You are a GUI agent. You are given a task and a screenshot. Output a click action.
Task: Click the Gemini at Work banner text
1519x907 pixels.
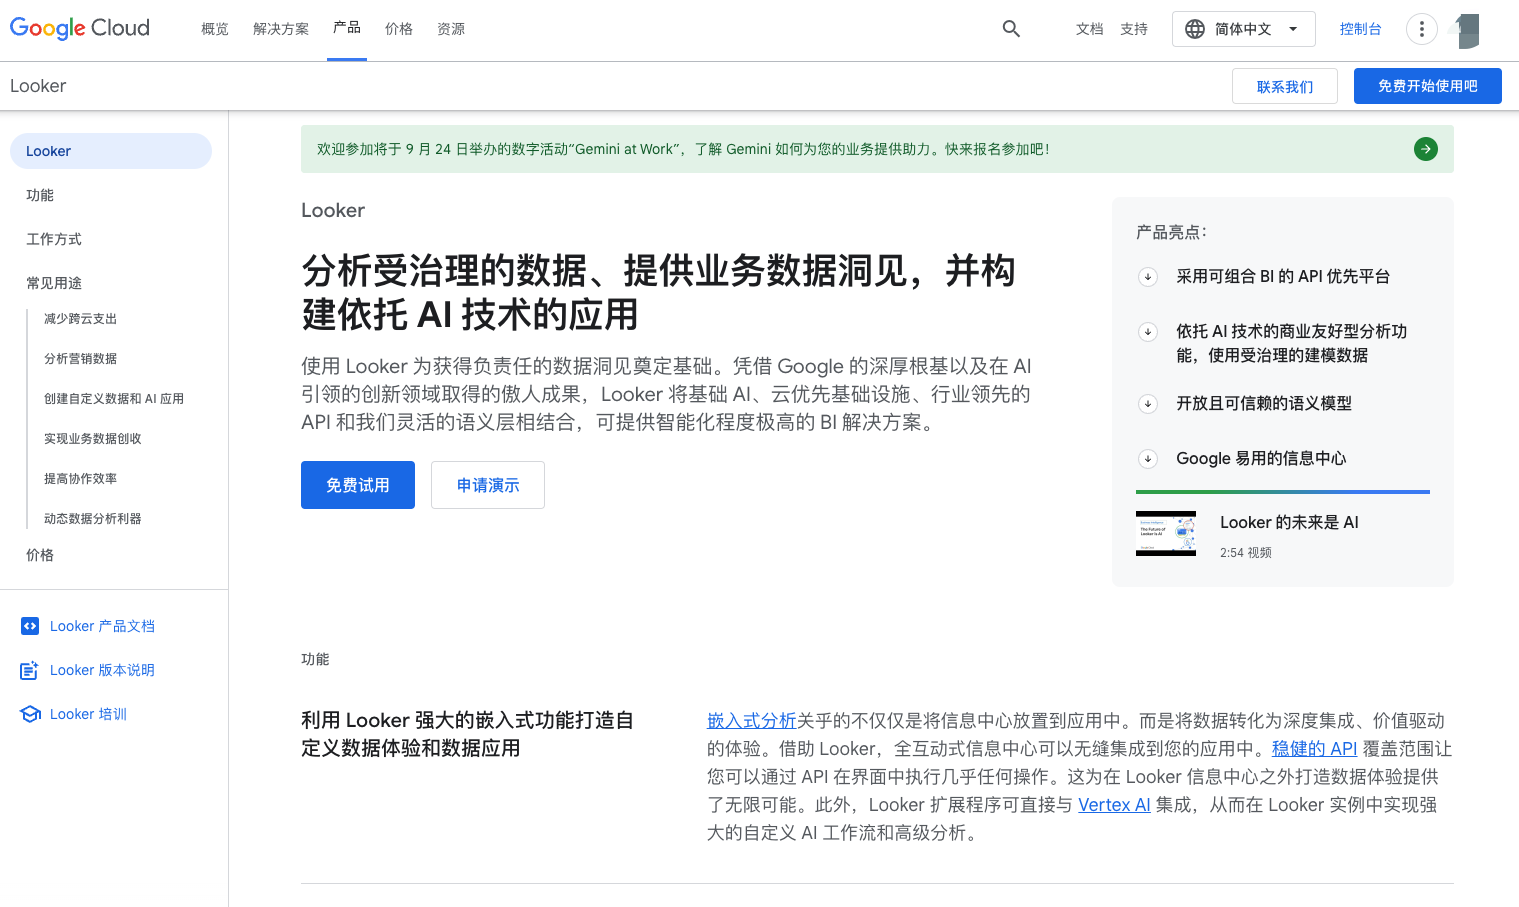(683, 149)
